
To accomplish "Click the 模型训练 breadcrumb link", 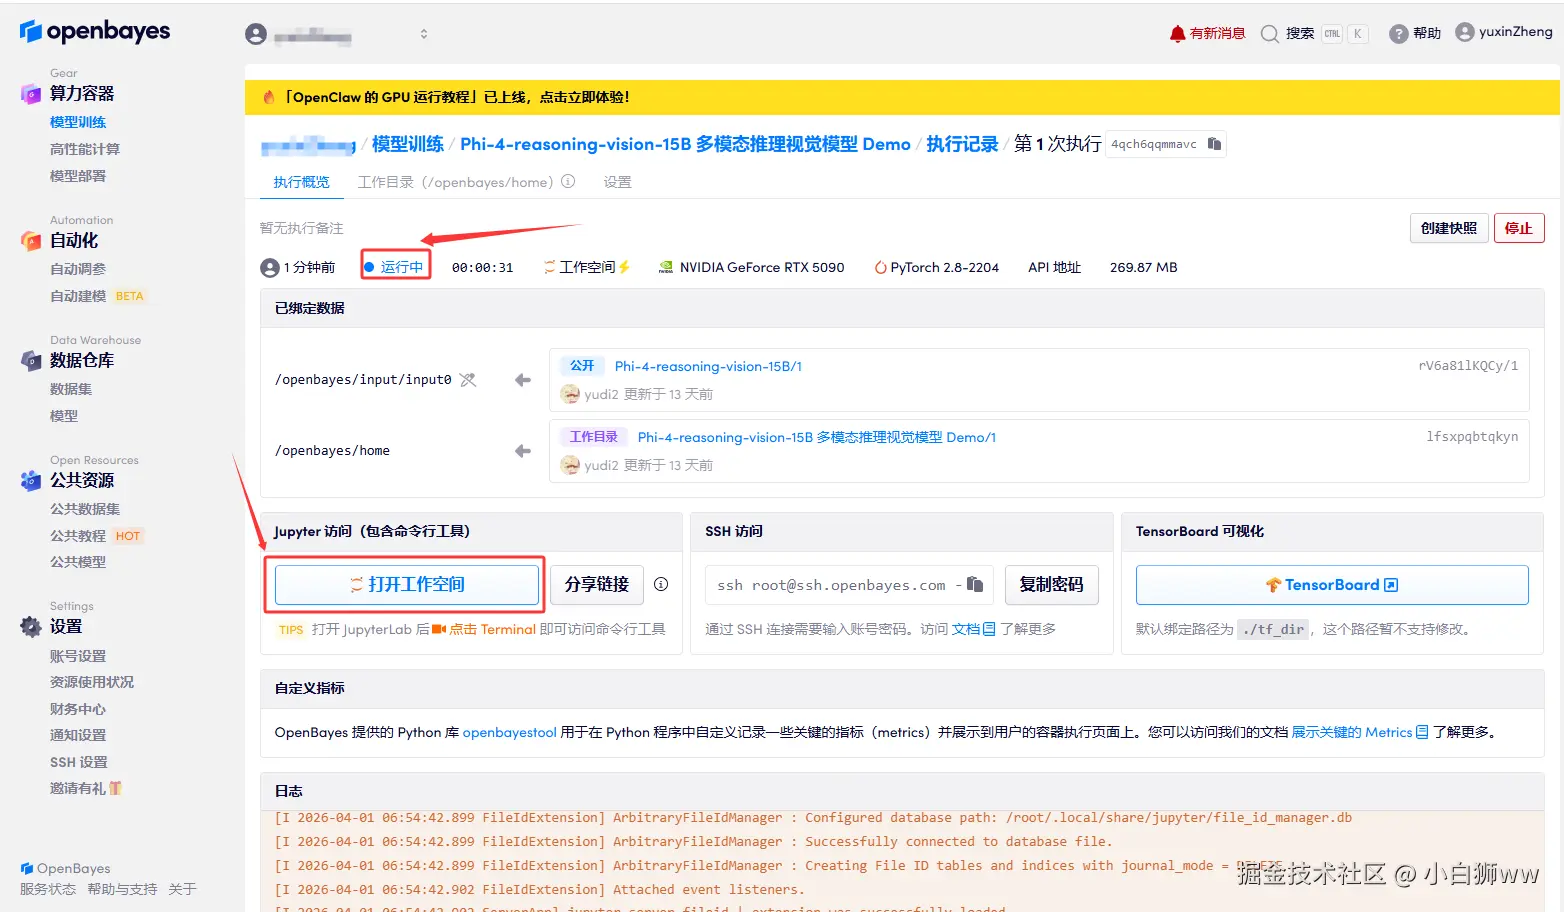I will pos(408,144).
